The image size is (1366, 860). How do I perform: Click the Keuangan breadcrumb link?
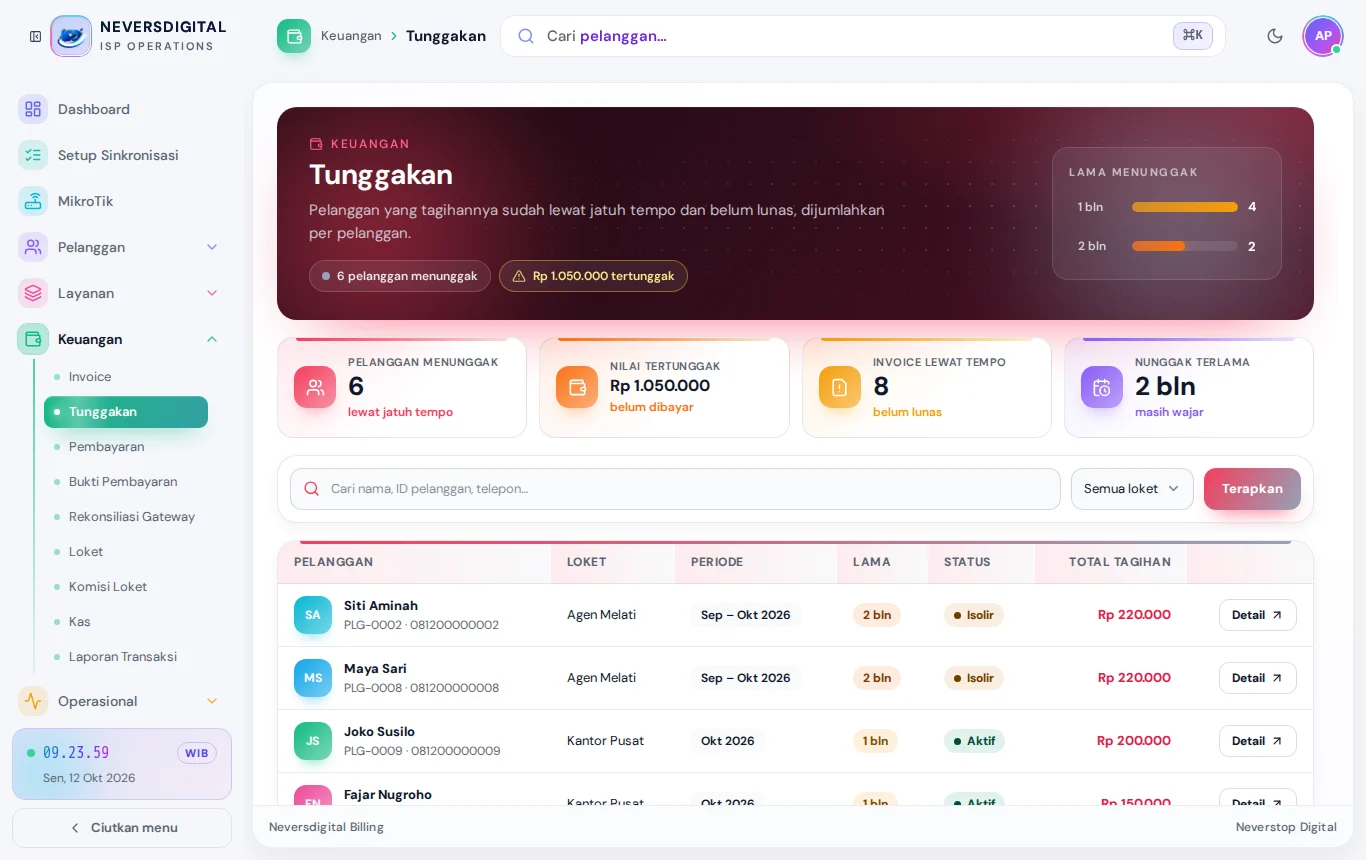coord(351,36)
